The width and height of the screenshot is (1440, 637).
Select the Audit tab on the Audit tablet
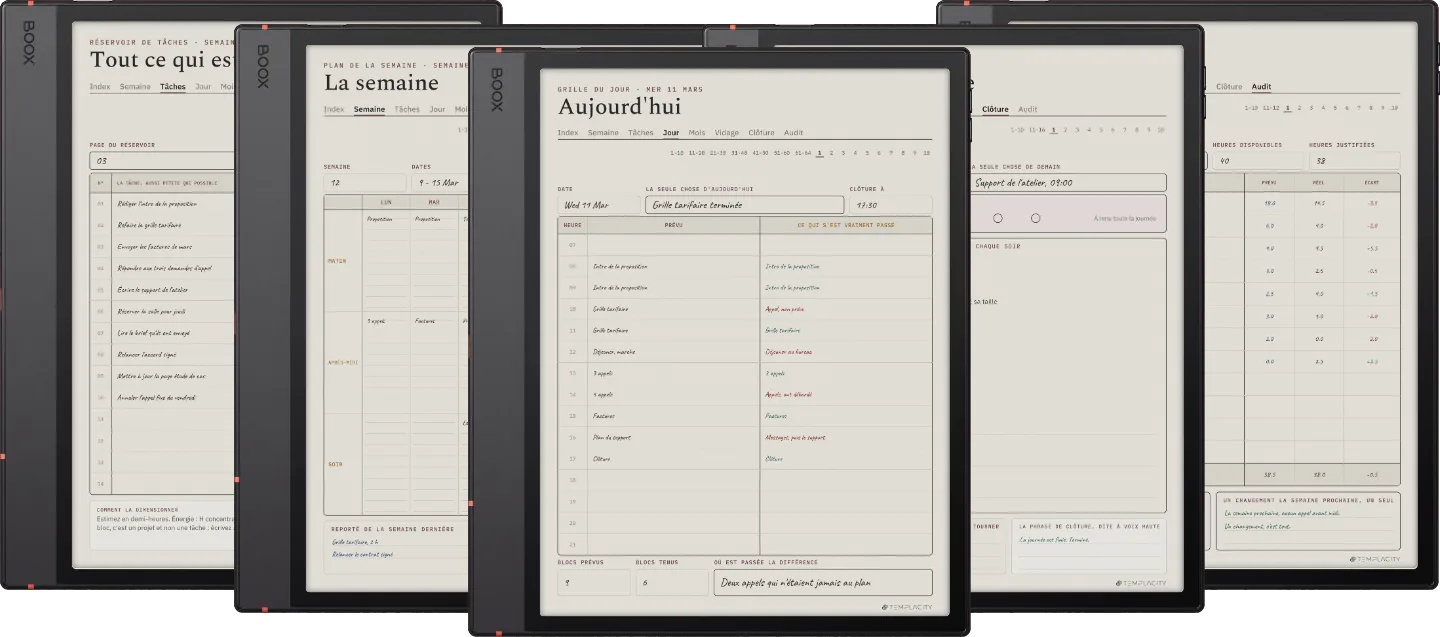pyautogui.click(x=1262, y=86)
